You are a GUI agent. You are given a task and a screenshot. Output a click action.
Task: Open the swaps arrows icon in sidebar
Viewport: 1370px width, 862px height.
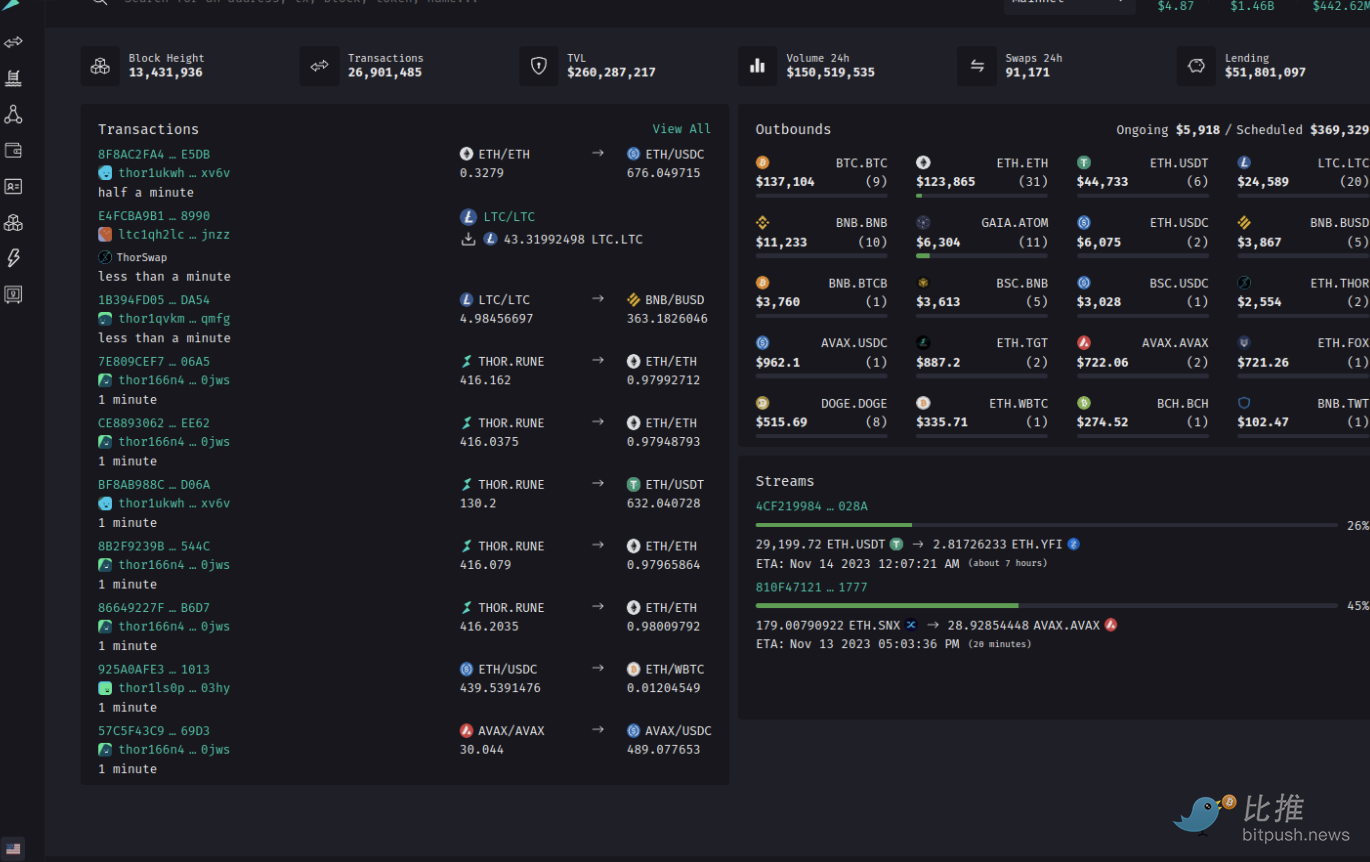click(13, 43)
